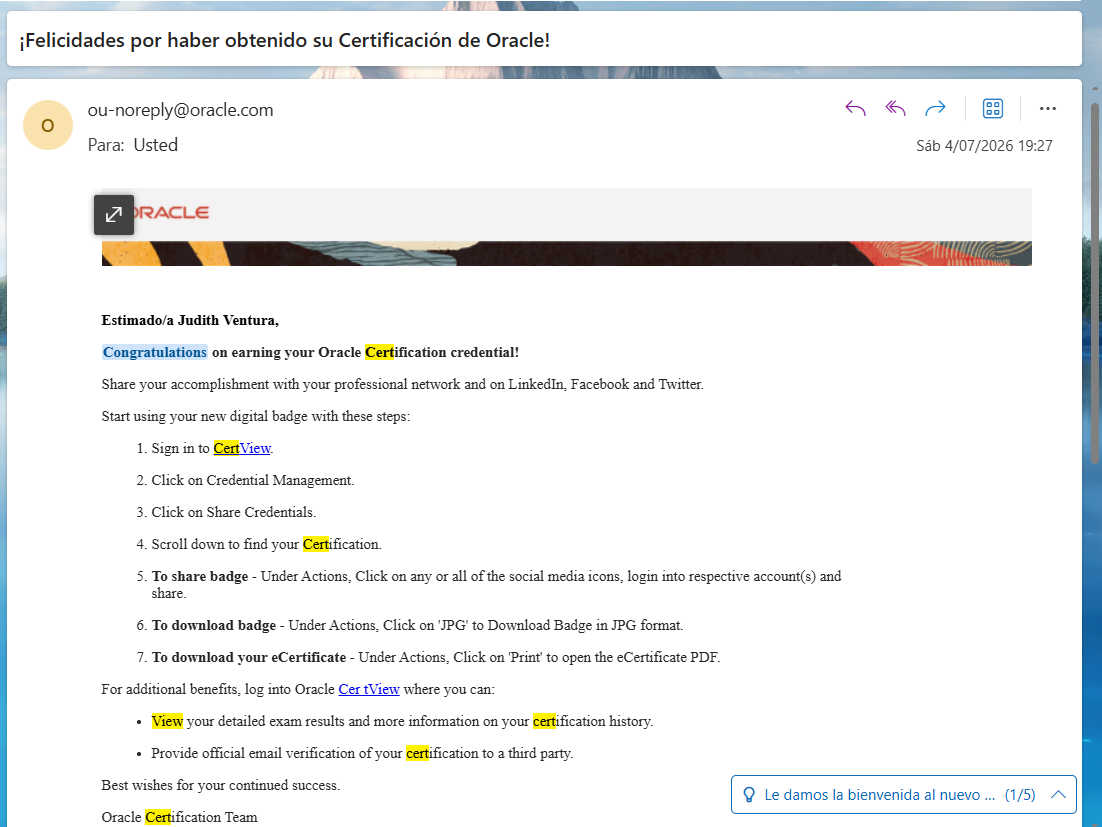This screenshot has width=1102, height=827.
Task: Click 'Oracle Certification Team' signature
Action: pos(179,817)
